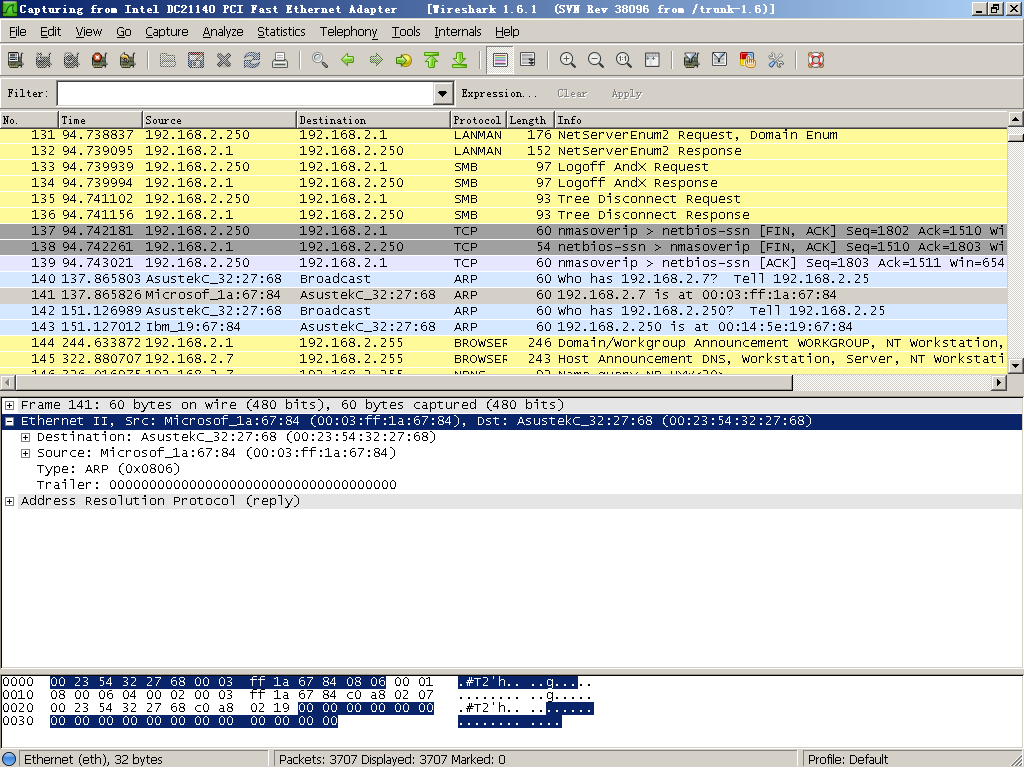Jump to the last packet
The image size is (1024, 768).
point(460,61)
